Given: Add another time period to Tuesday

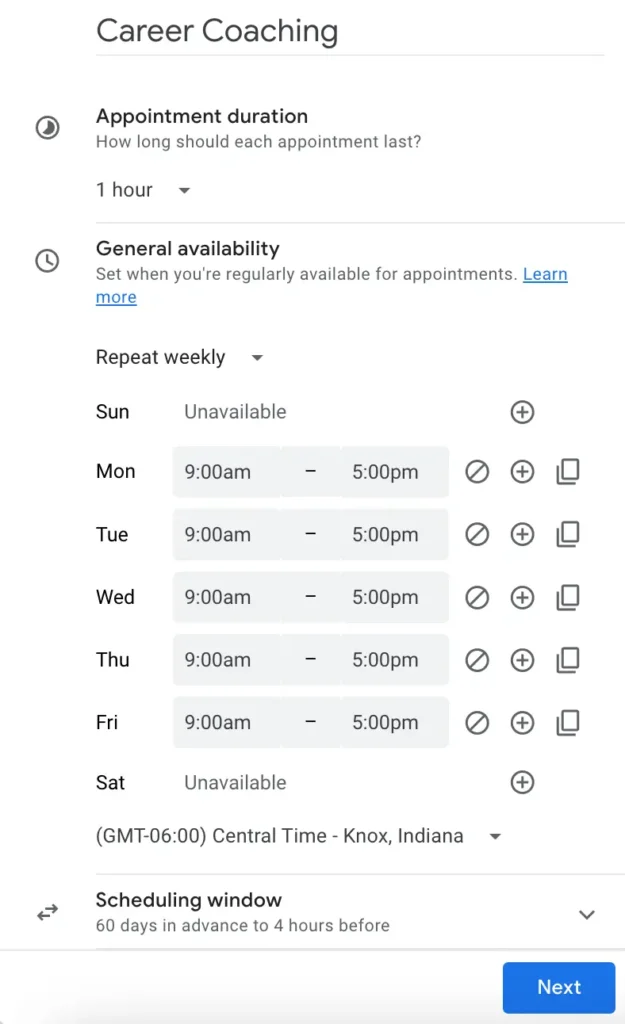Looking at the screenshot, I should tap(522, 534).
